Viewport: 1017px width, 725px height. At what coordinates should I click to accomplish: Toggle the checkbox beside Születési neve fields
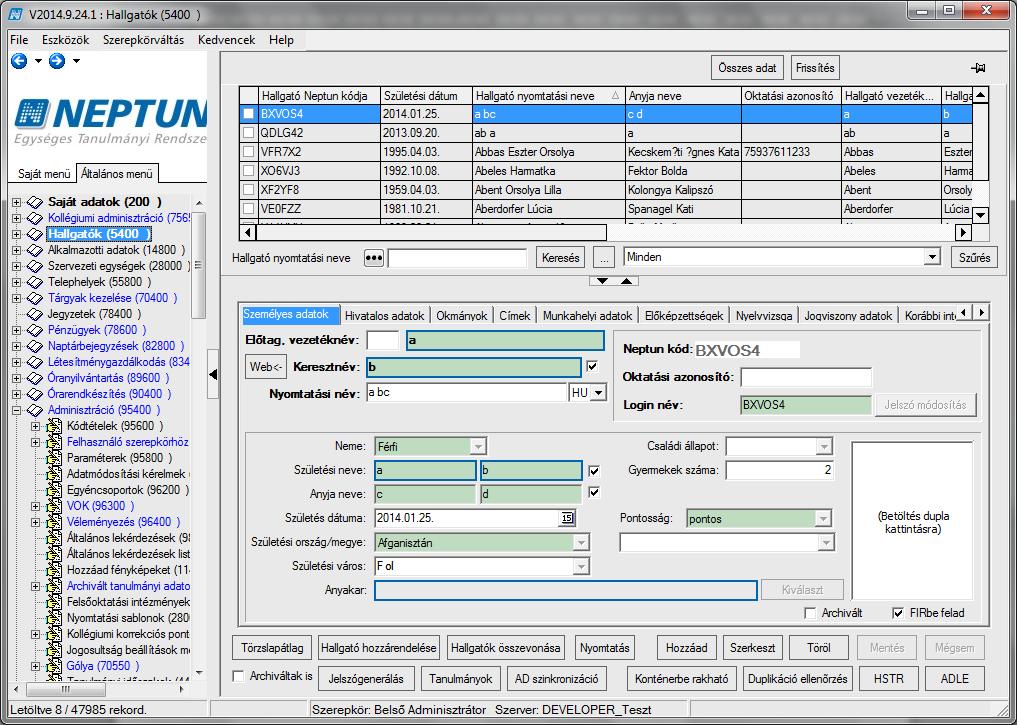[593, 471]
